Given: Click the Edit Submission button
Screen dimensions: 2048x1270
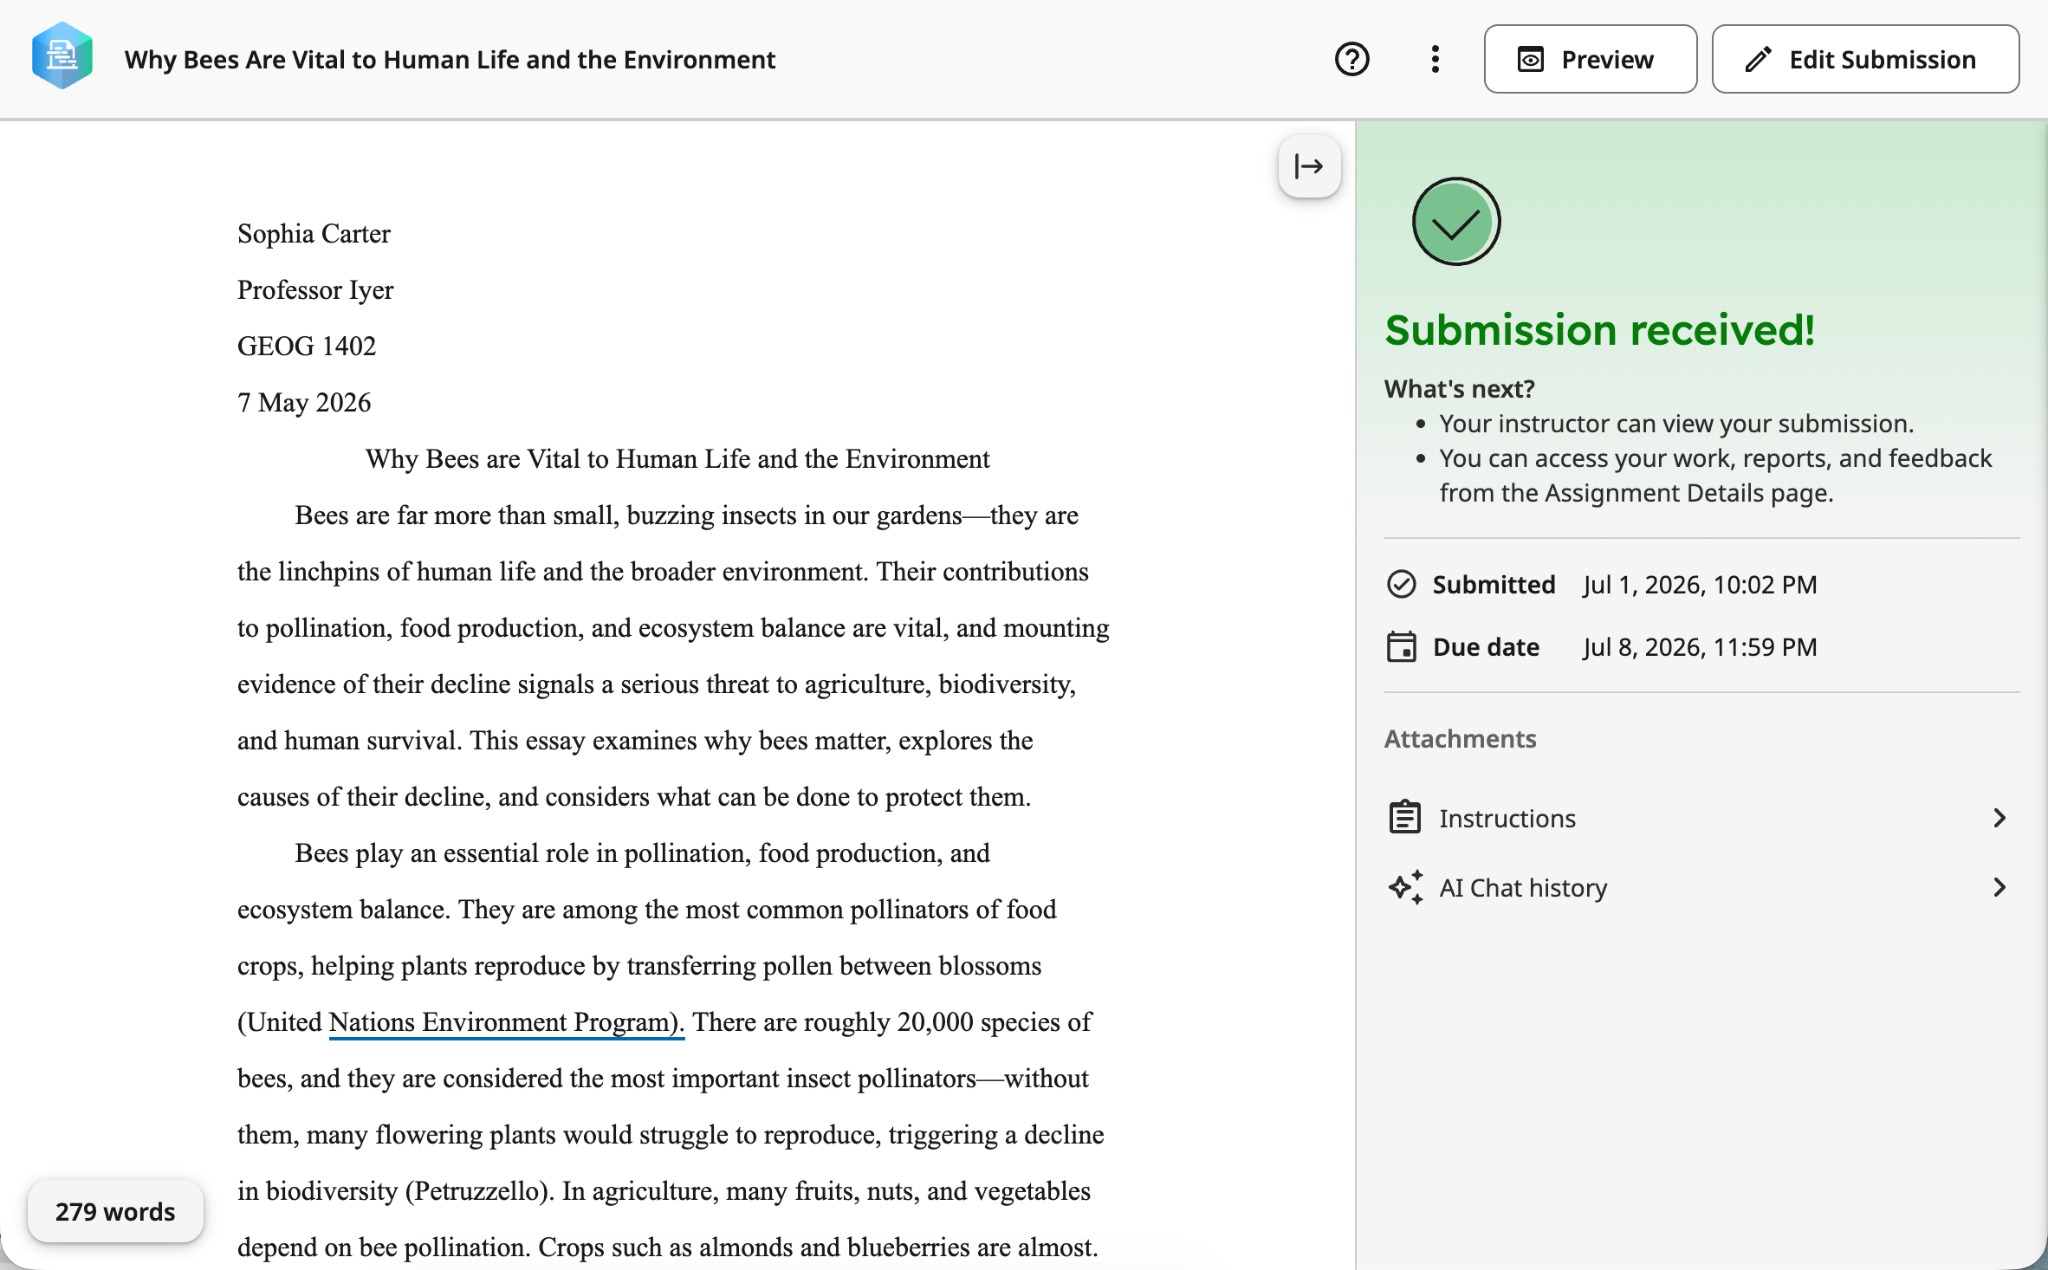Looking at the screenshot, I should pos(1865,59).
